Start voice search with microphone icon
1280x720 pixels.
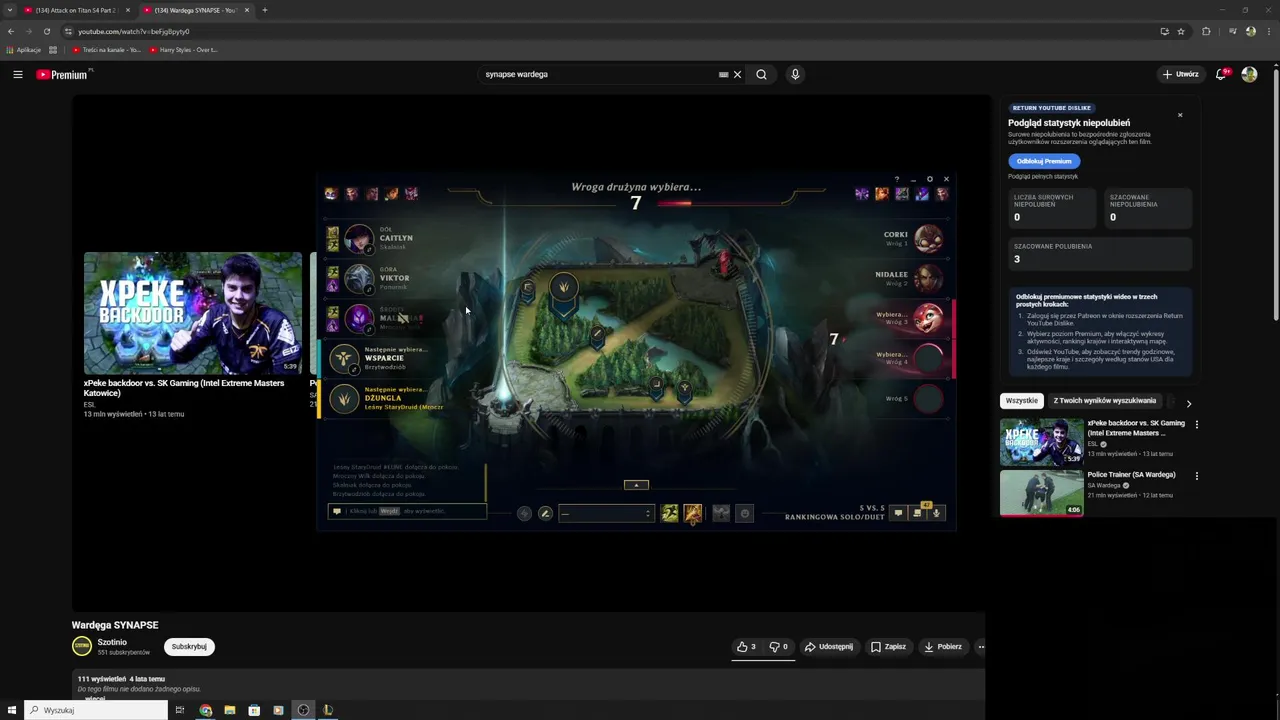(795, 74)
